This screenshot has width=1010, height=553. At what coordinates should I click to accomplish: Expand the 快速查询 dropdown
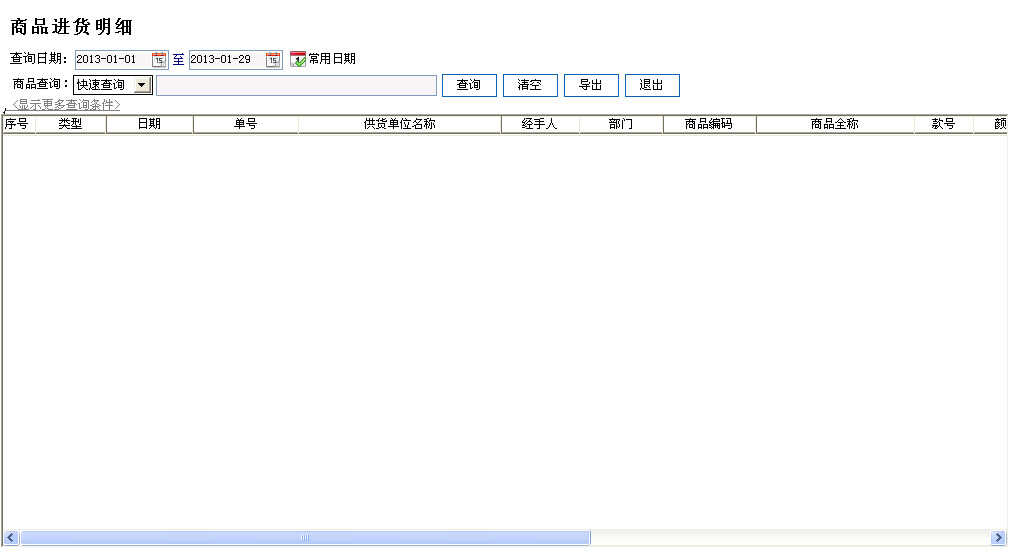[142, 85]
